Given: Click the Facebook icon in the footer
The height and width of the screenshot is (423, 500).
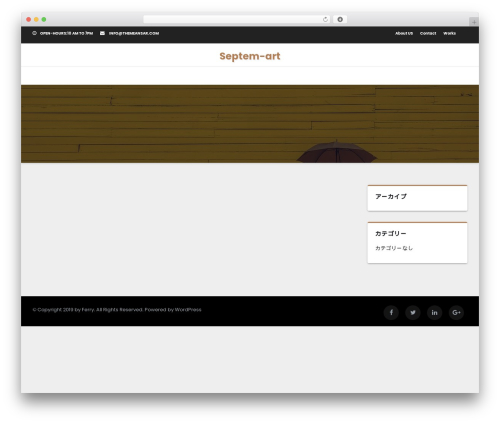Looking at the screenshot, I should pyautogui.click(x=391, y=312).
